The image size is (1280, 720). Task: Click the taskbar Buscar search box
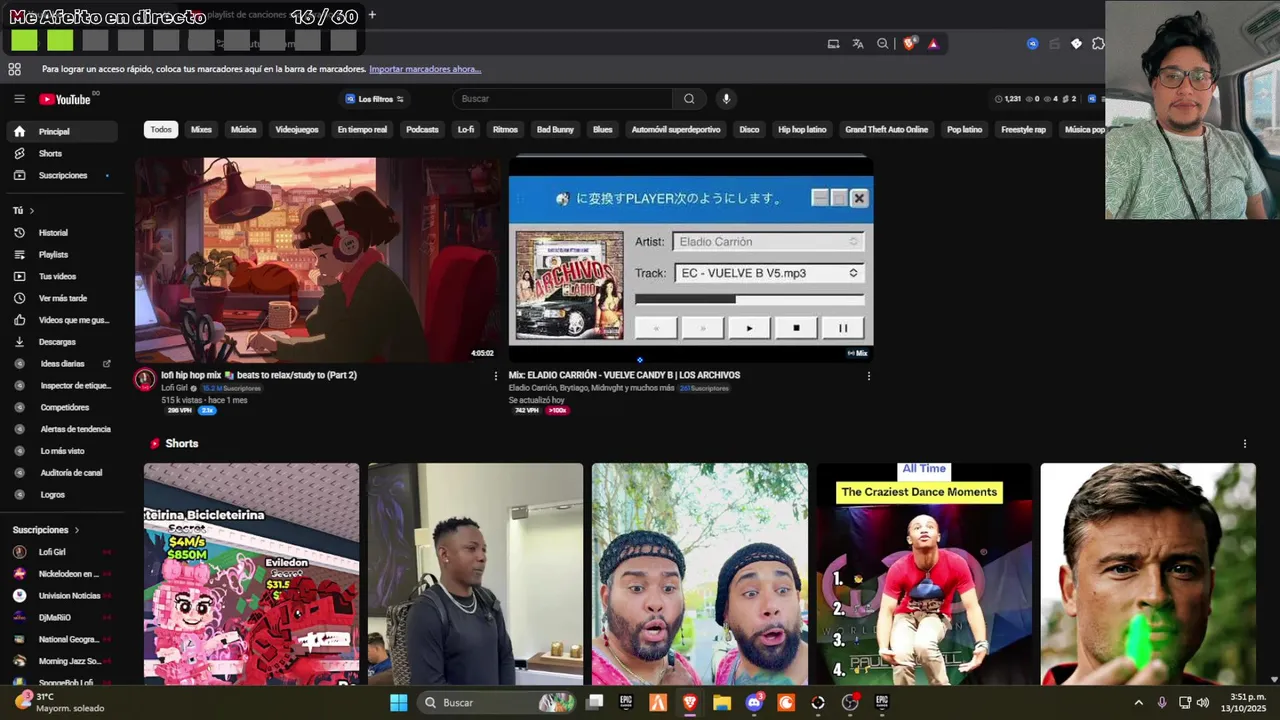(x=497, y=703)
